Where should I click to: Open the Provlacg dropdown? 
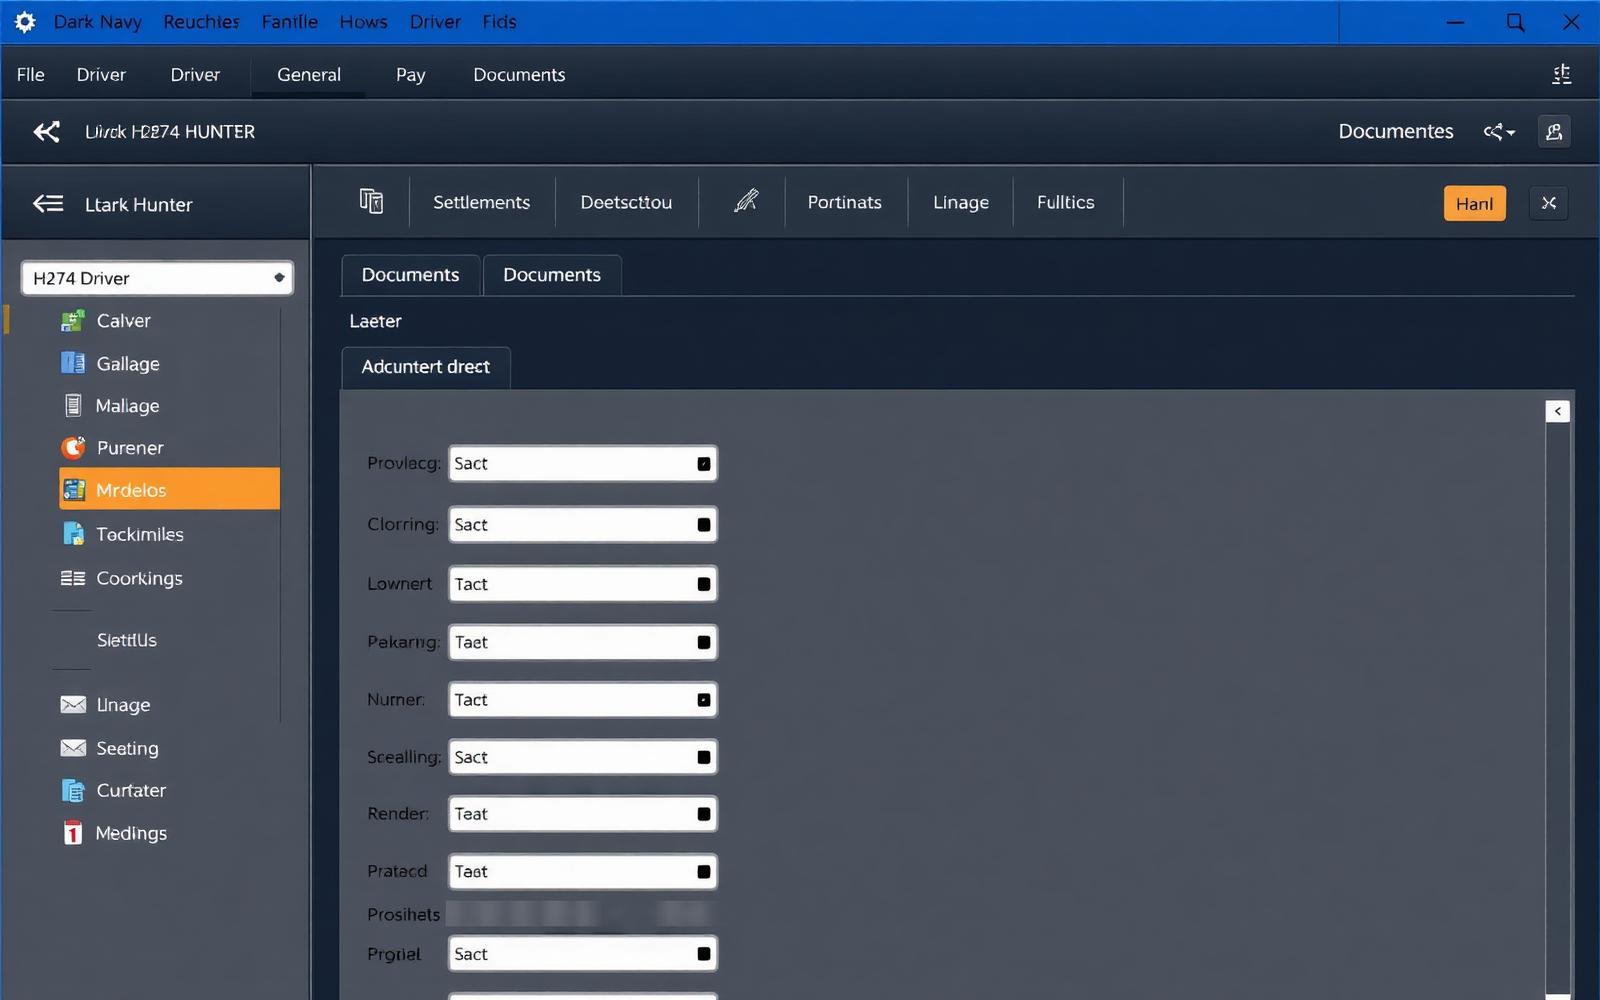(583, 464)
